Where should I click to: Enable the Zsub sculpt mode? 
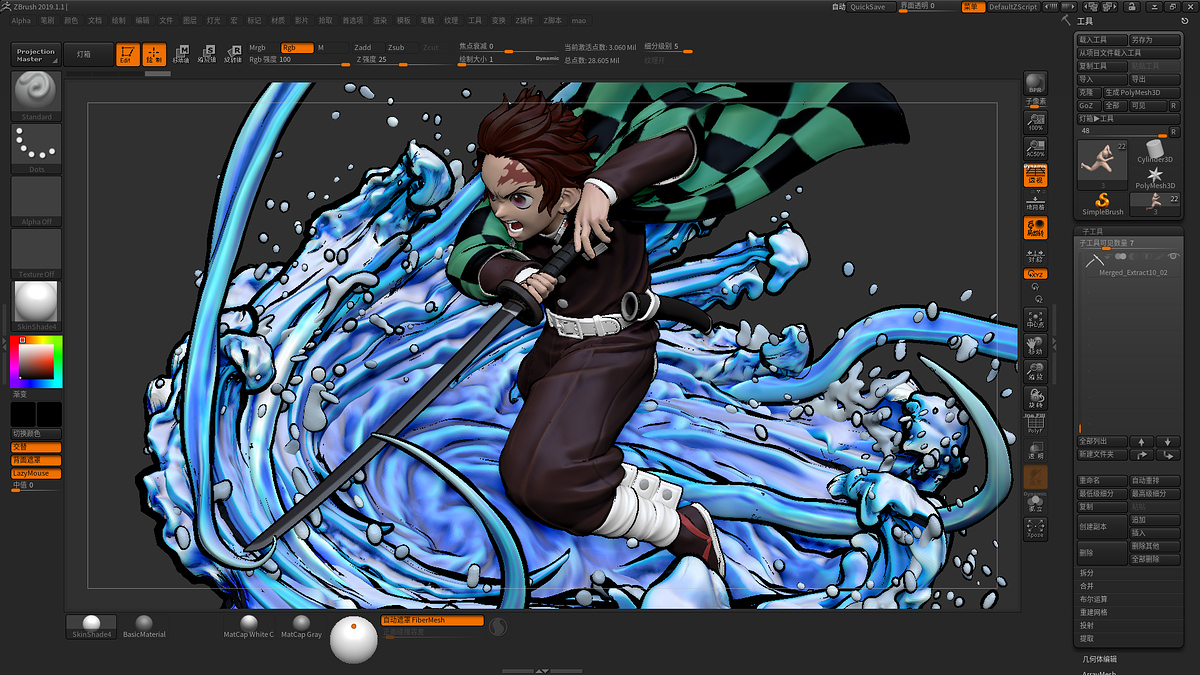coord(401,47)
